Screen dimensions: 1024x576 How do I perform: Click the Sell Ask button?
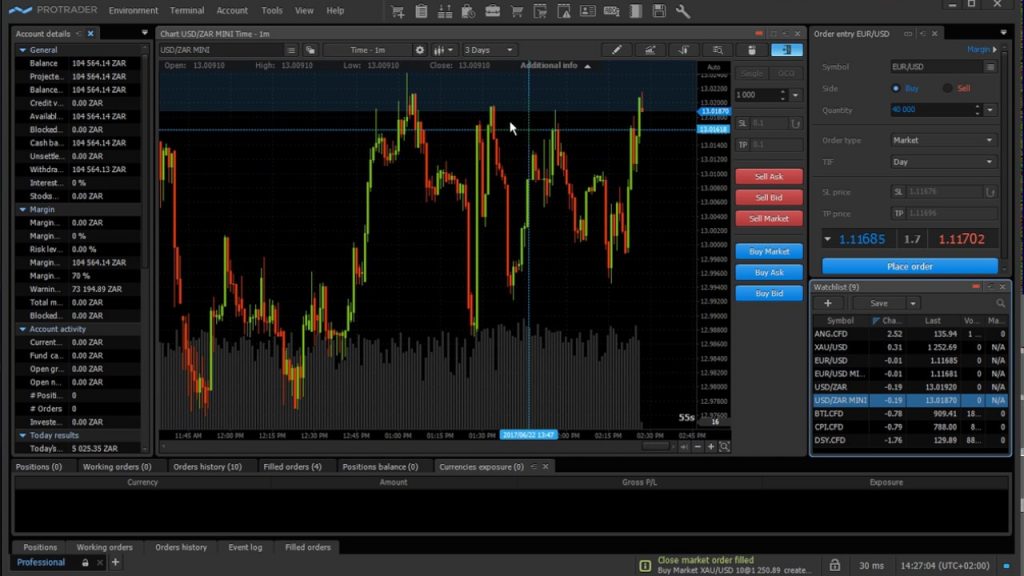click(x=769, y=176)
